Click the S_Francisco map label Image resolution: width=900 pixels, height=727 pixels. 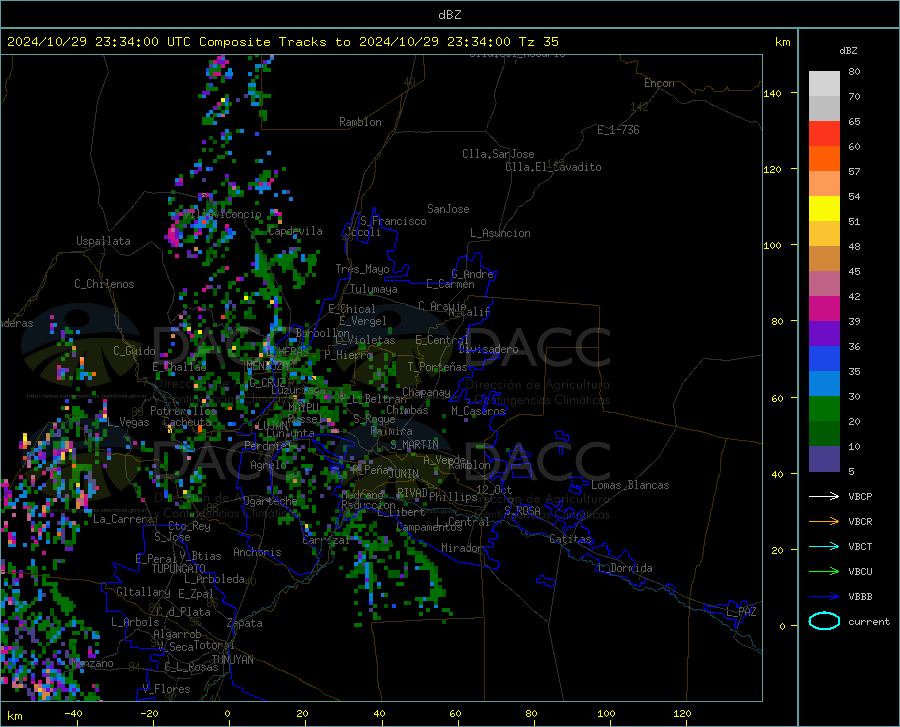click(393, 221)
